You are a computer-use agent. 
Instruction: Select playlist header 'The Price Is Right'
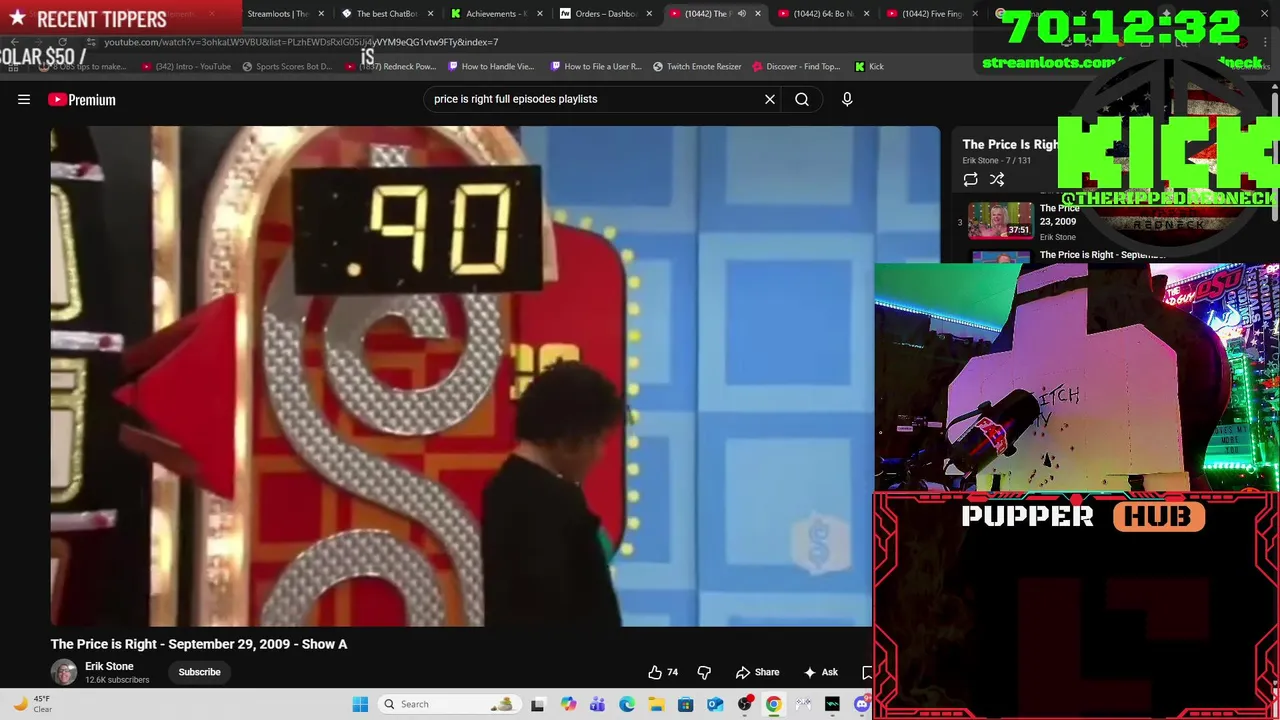tap(1010, 144)
